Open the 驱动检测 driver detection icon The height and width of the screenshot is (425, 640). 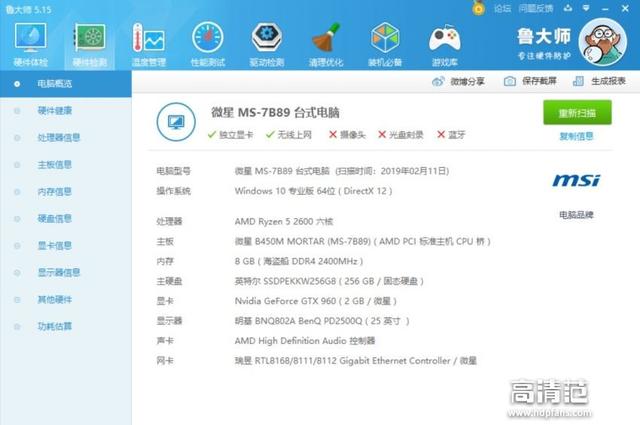(267, 45)
